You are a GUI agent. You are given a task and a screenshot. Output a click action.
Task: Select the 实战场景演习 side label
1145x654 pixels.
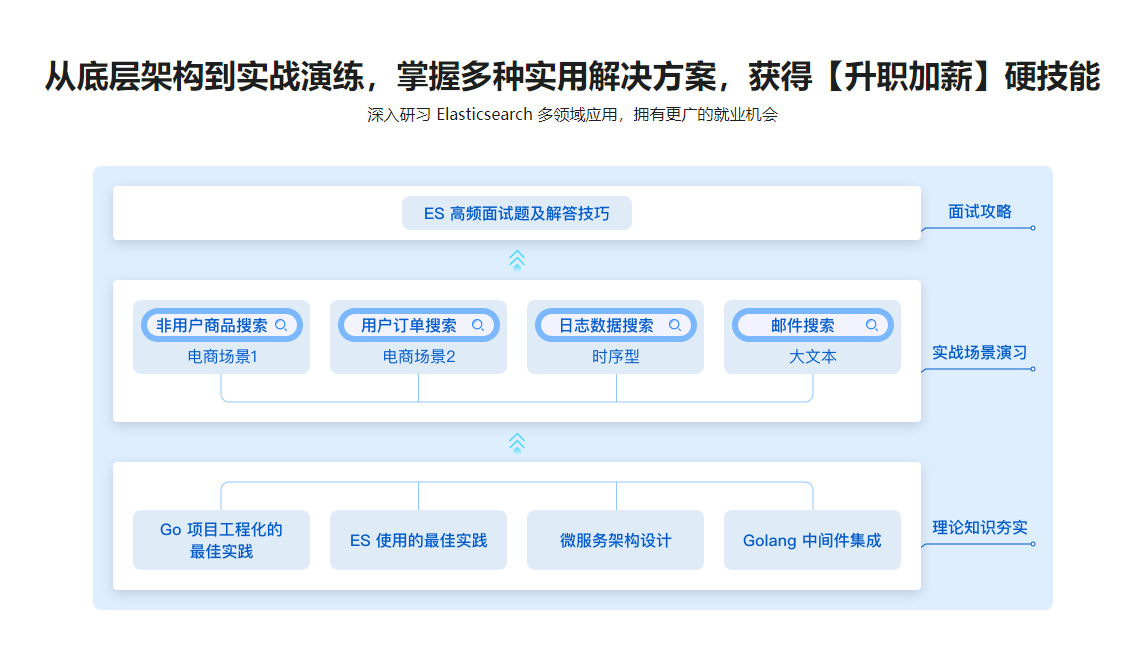979,352
